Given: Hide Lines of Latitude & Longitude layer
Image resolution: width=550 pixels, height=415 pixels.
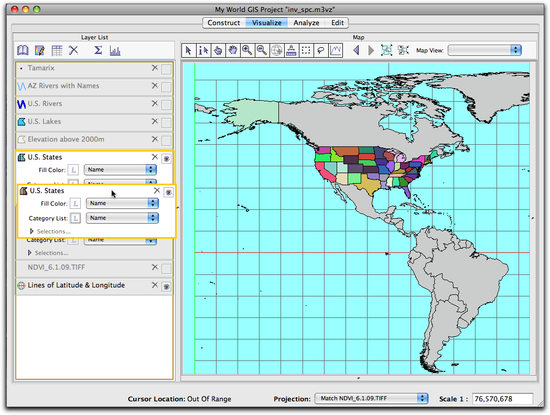Looking at the screenshot, I should [166, 287].
